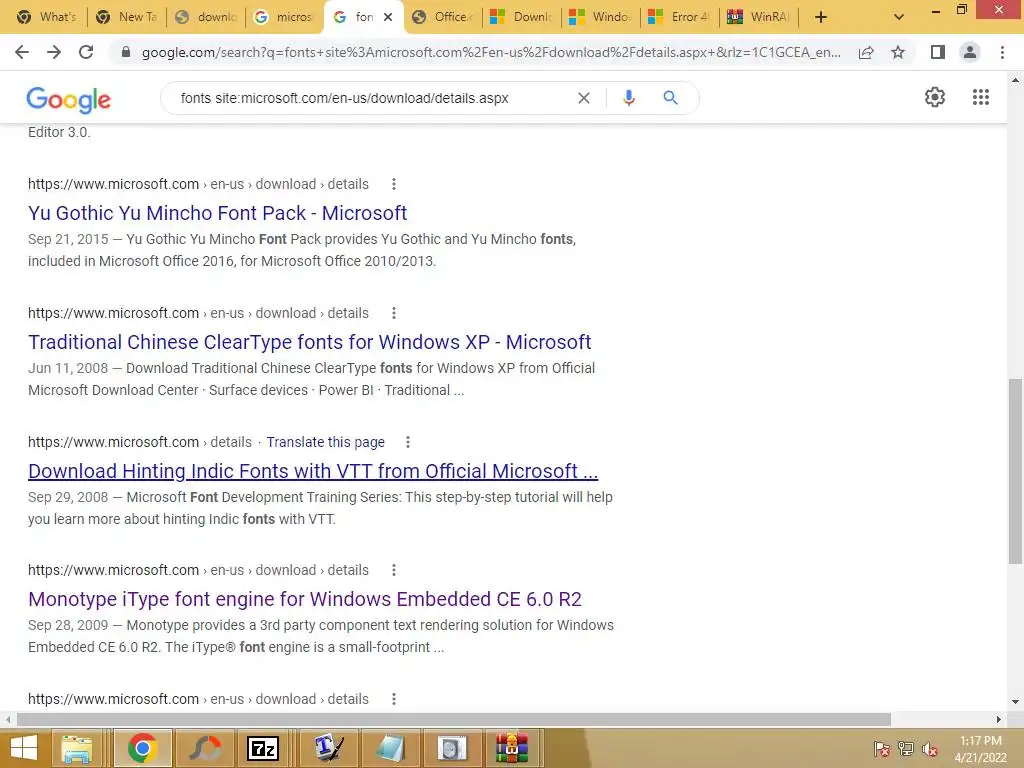Clear the Google search box text
Image resolution: width=1024 pixels, height=768 pixels.
(x=584, y=98)
